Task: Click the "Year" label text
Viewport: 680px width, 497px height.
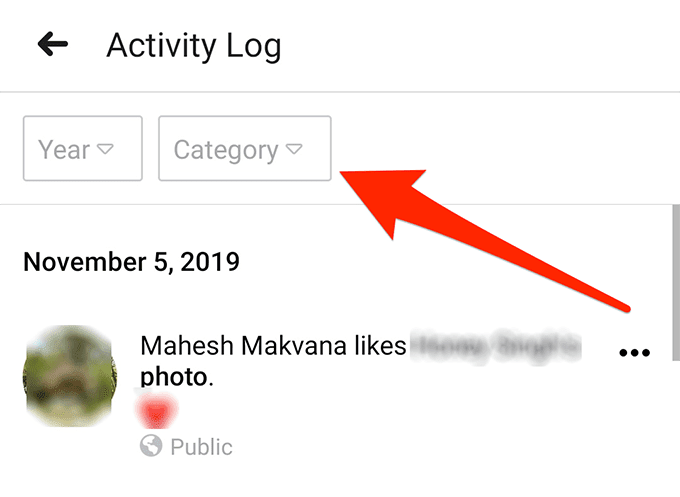Action: [x=64, y=150]
